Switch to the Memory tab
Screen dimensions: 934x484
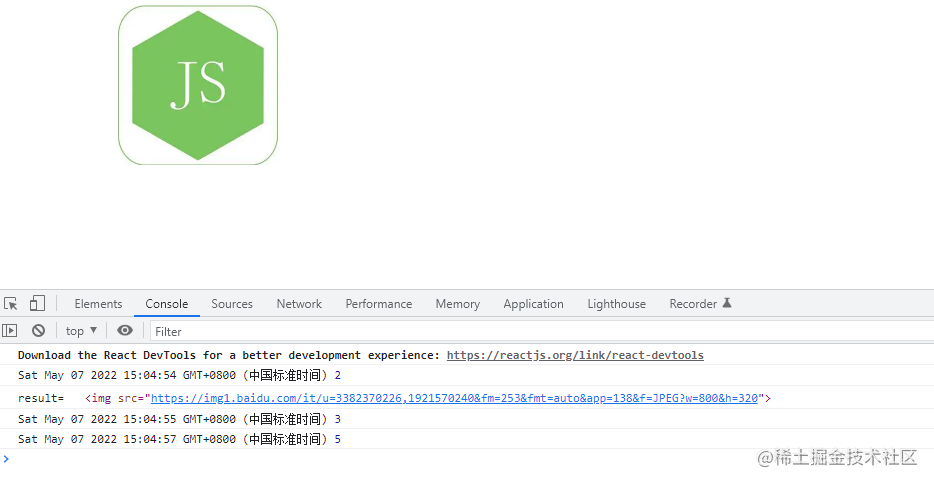(x=457, y=304)
